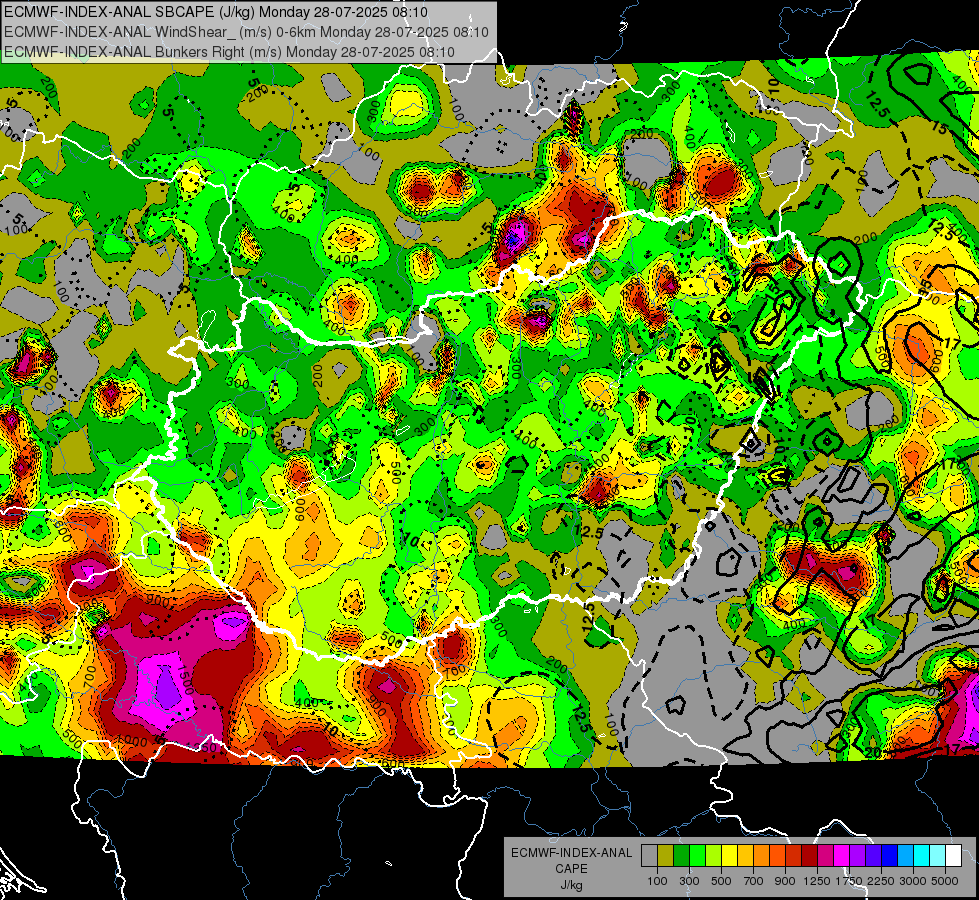979x900 pixels.
Task: Click the 300 legend tick label
Action: (x=689, y=881)
